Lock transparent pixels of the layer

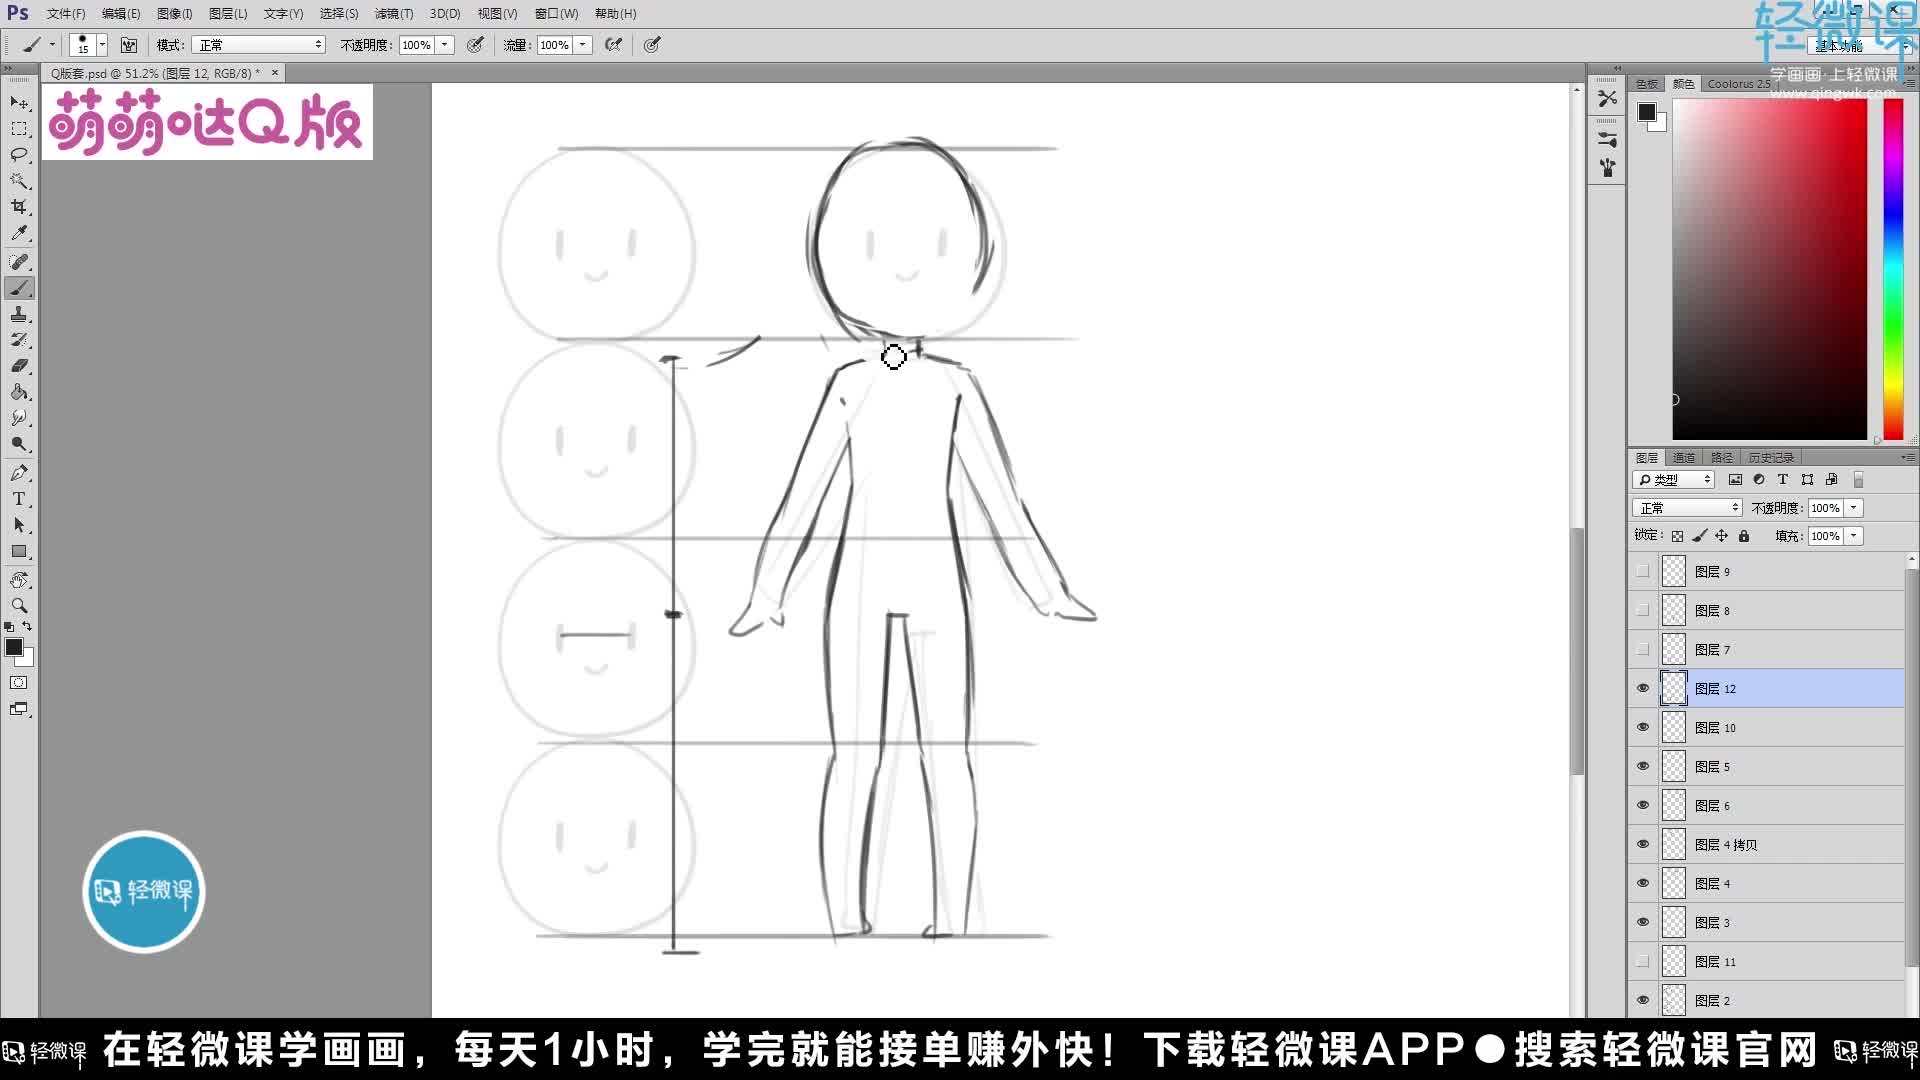1677,535
